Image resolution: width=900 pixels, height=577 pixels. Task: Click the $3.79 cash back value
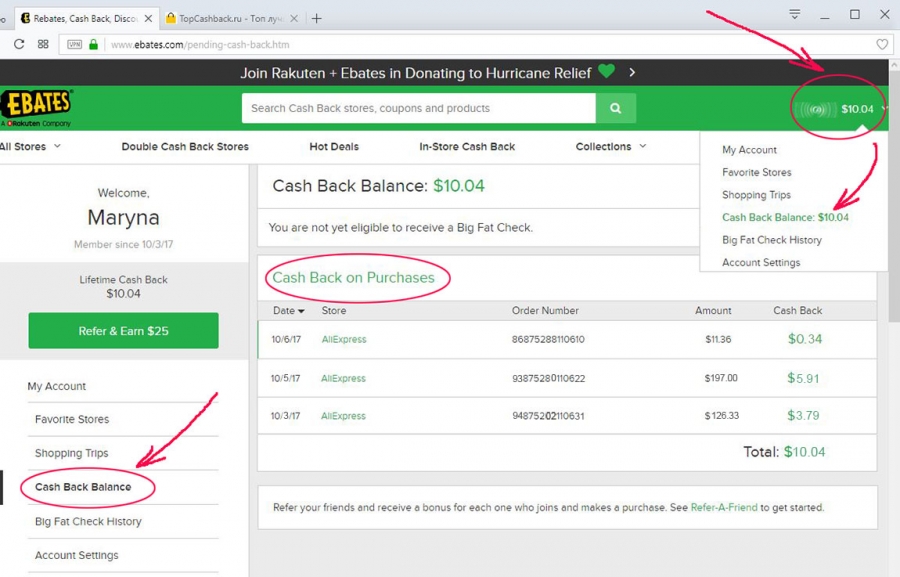point(803,415)
